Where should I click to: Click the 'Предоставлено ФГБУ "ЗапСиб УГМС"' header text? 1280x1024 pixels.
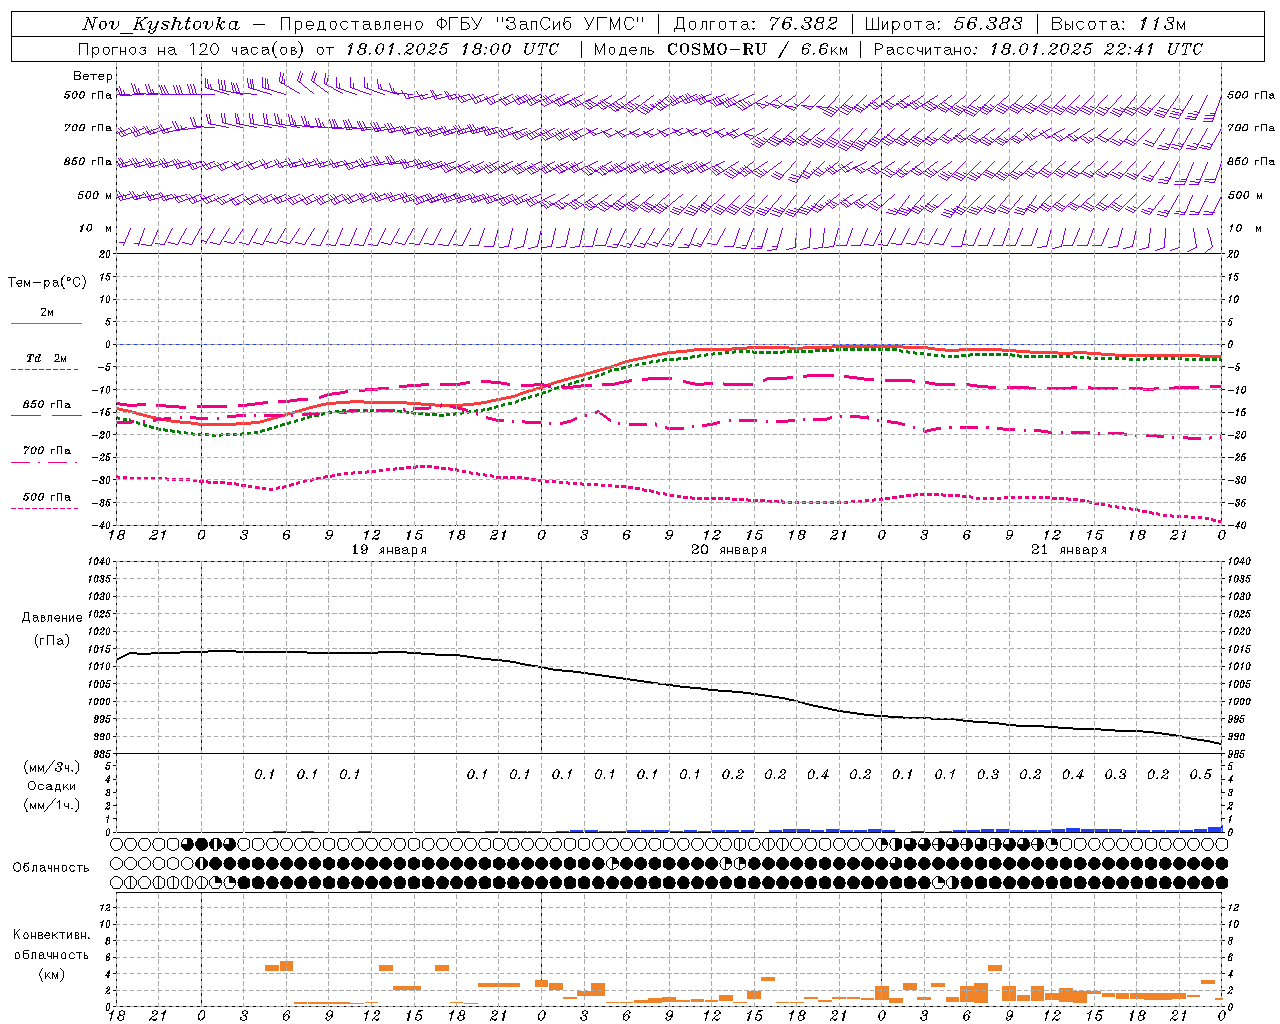[x=462, y=24]
